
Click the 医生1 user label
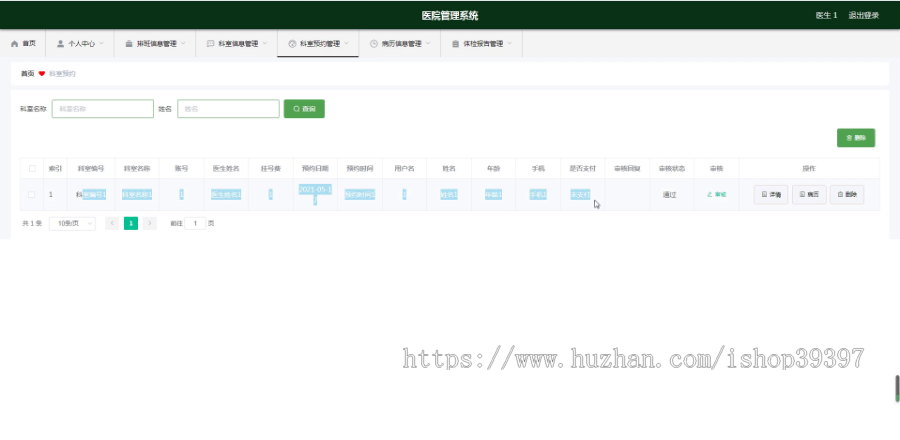click(x=826, y=15)
